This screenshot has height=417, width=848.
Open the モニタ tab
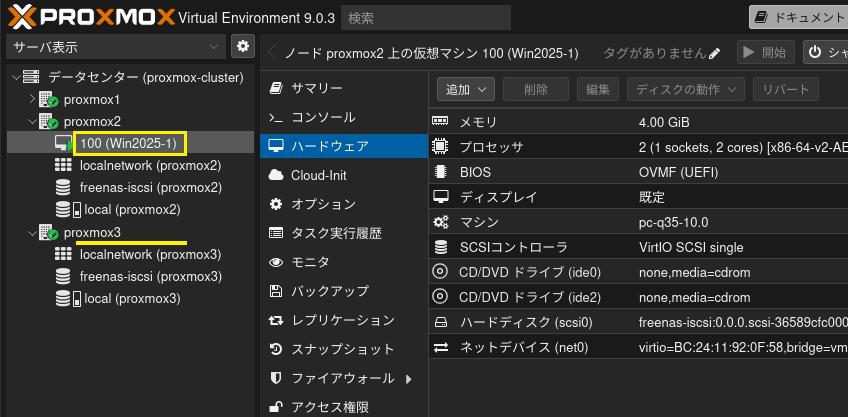tap(344, 262)
